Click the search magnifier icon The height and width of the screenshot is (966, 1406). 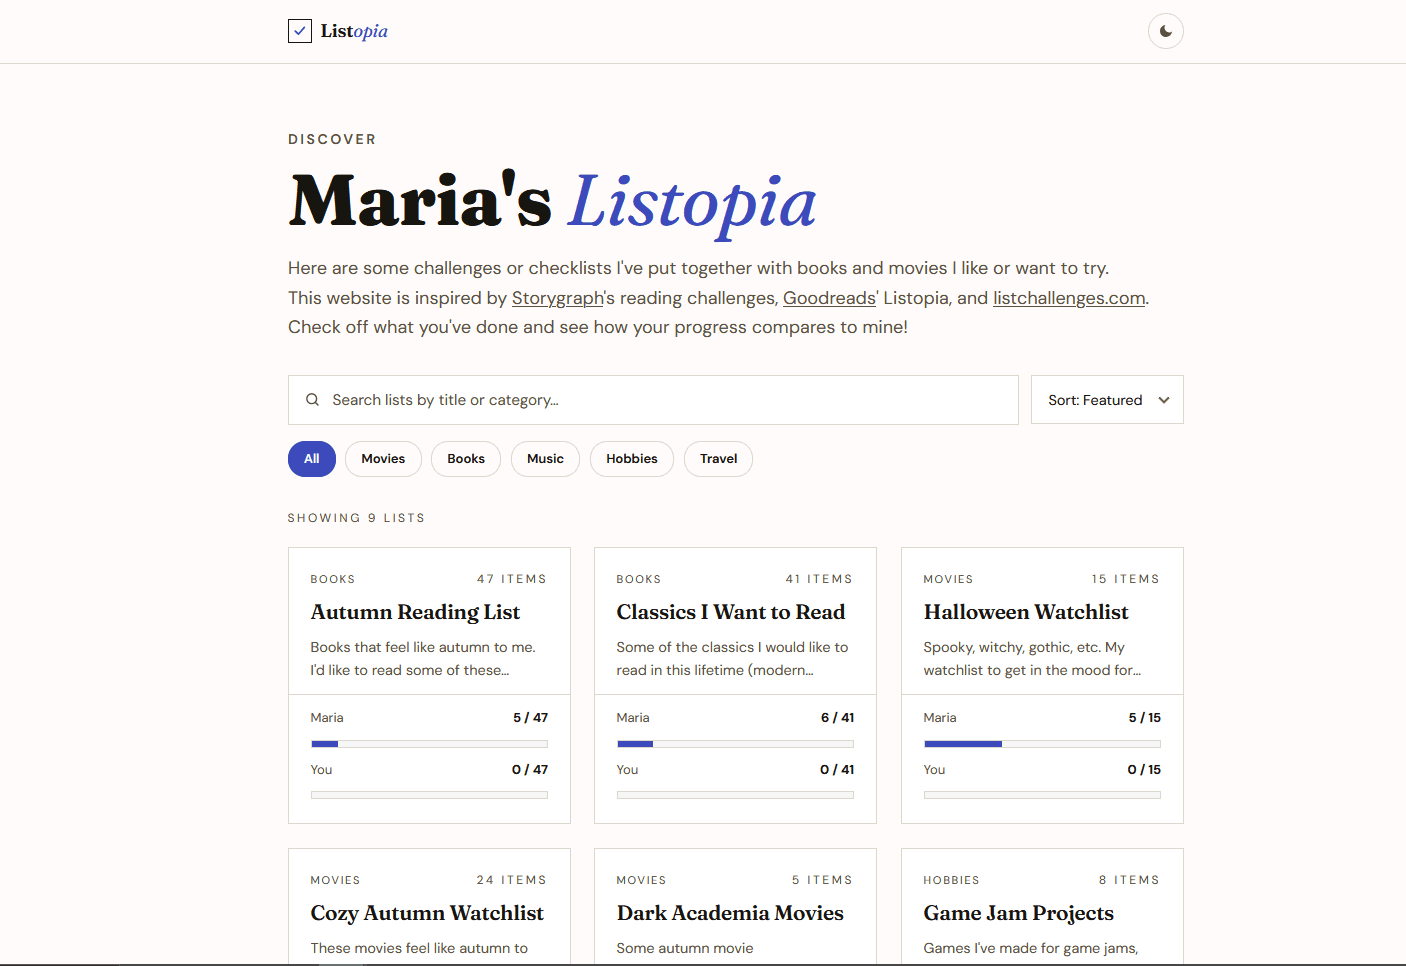click(x=313, y=400)
